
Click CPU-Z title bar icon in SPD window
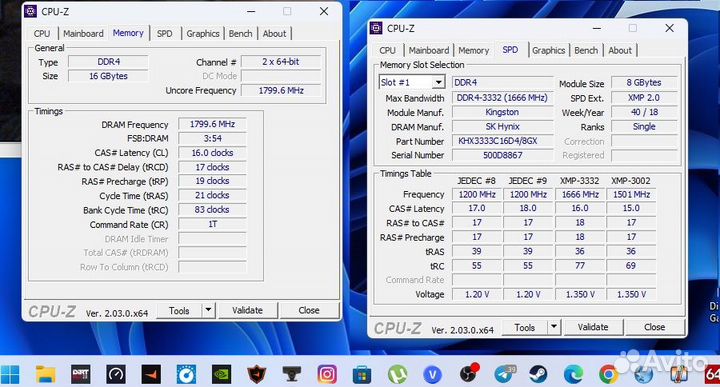pyautogui.click(x=376, y=28)
